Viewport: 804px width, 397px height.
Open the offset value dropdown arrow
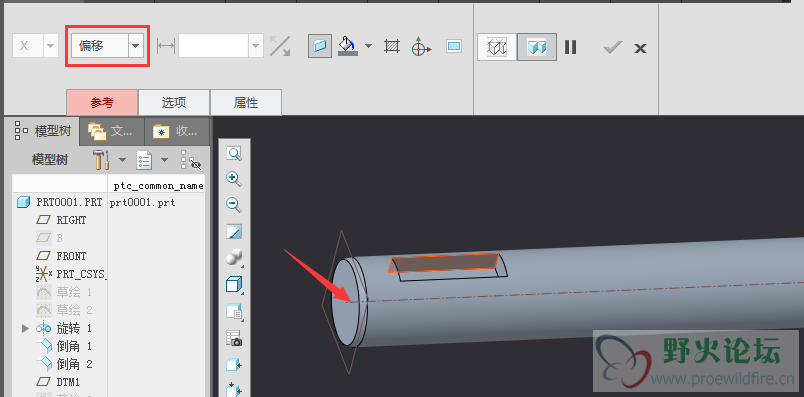coord(256,46)
